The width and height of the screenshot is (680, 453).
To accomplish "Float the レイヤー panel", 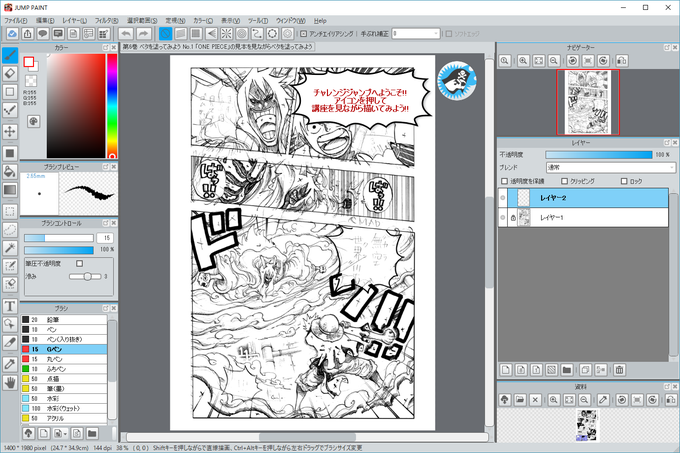I will pos(667,142).
